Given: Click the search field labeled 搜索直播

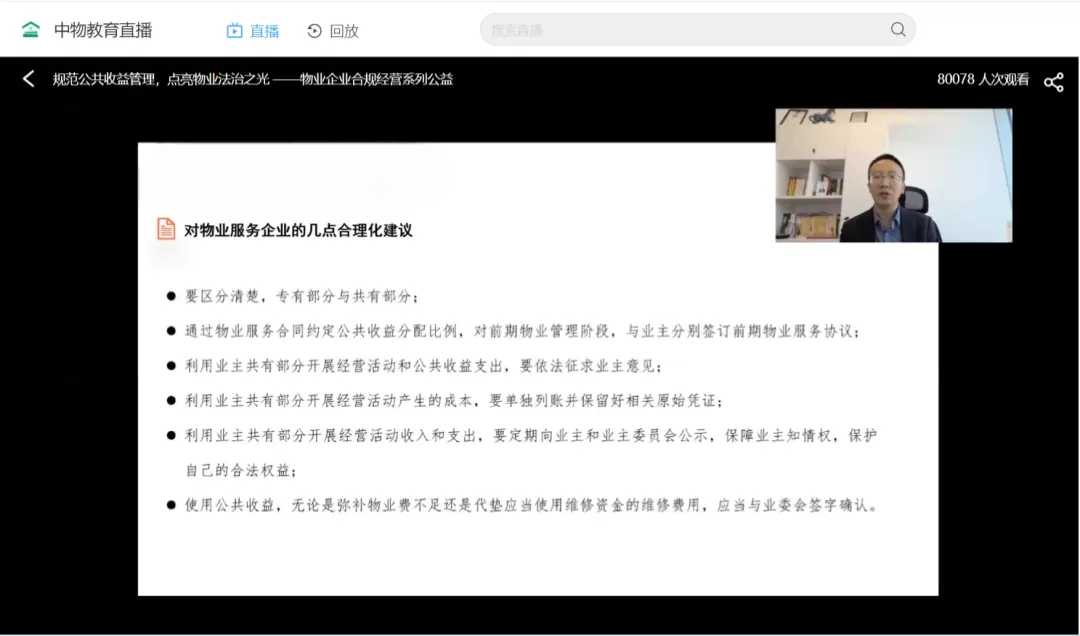Looking at the screenshot, I should 650,30.
